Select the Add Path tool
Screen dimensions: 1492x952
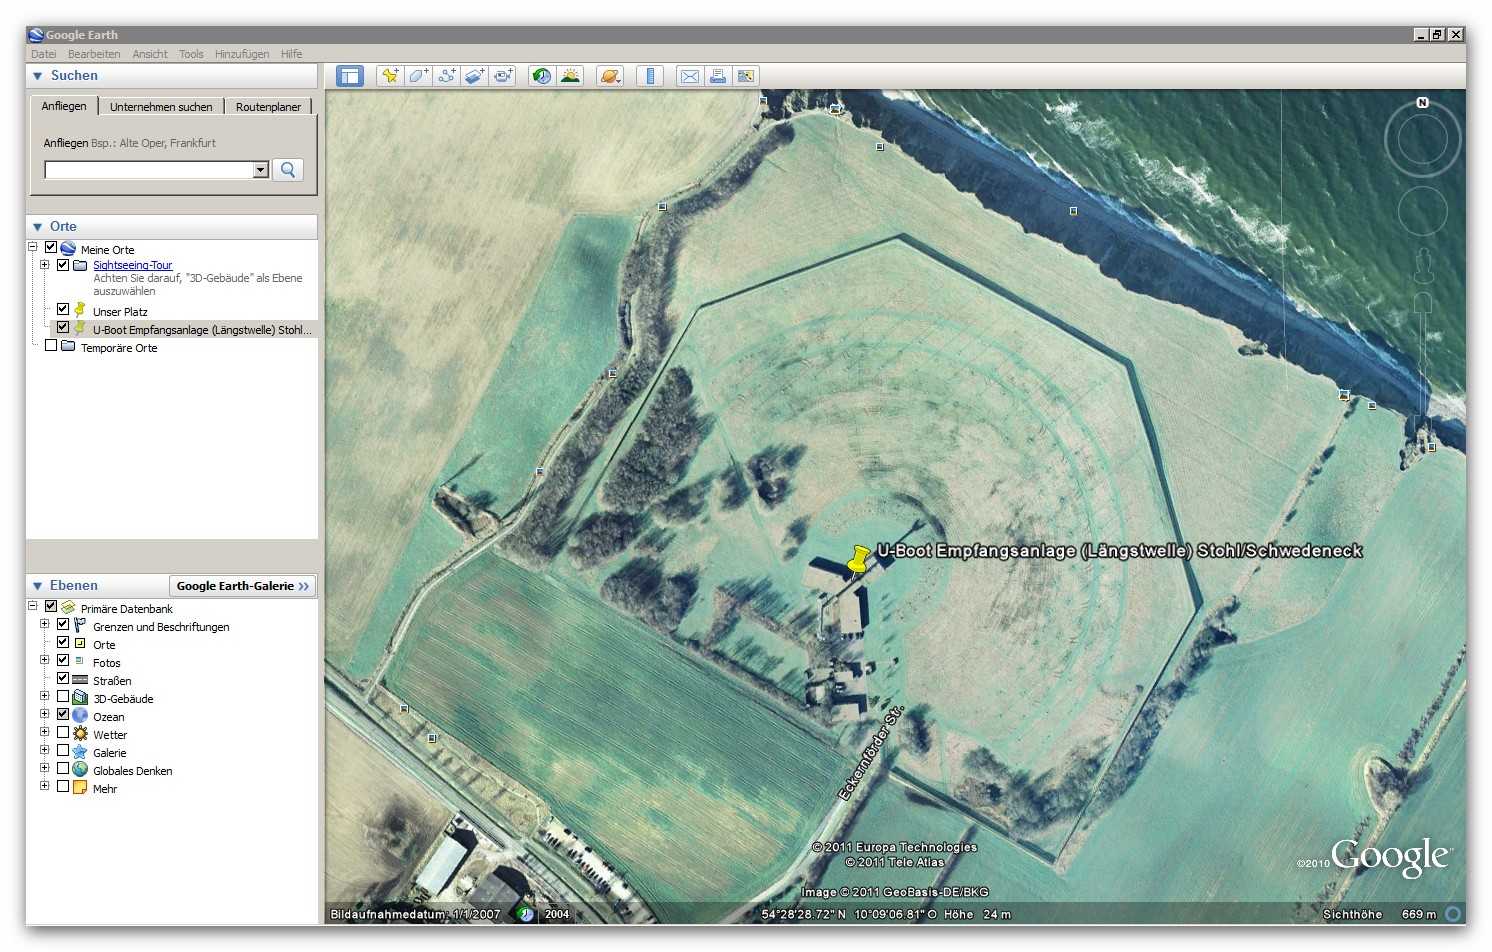point(446,76)
